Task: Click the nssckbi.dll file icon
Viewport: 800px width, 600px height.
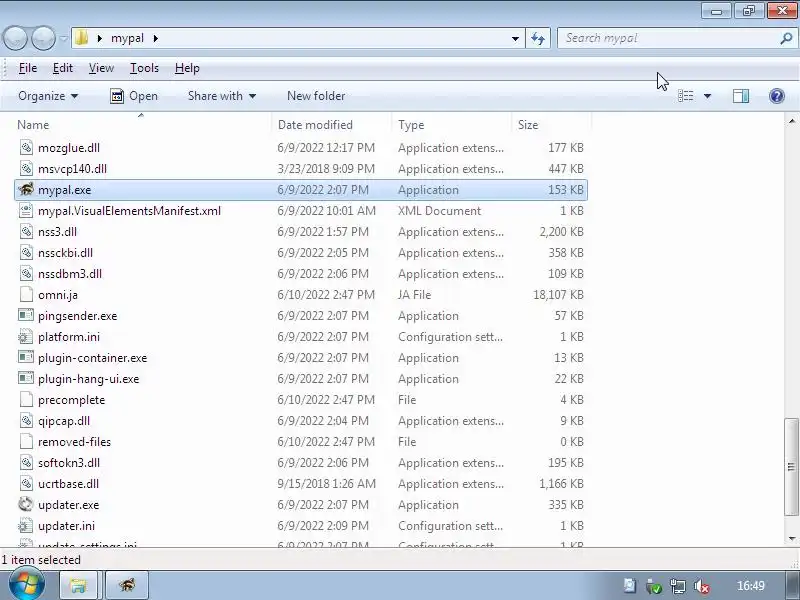Action: click(x=26, y=252)
